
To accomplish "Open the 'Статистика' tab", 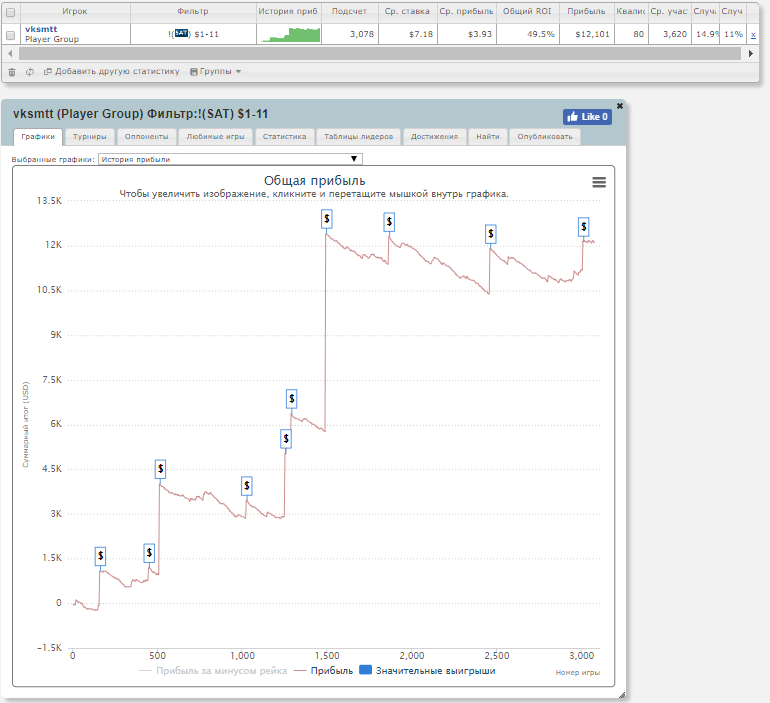I will tap(284, 137).
